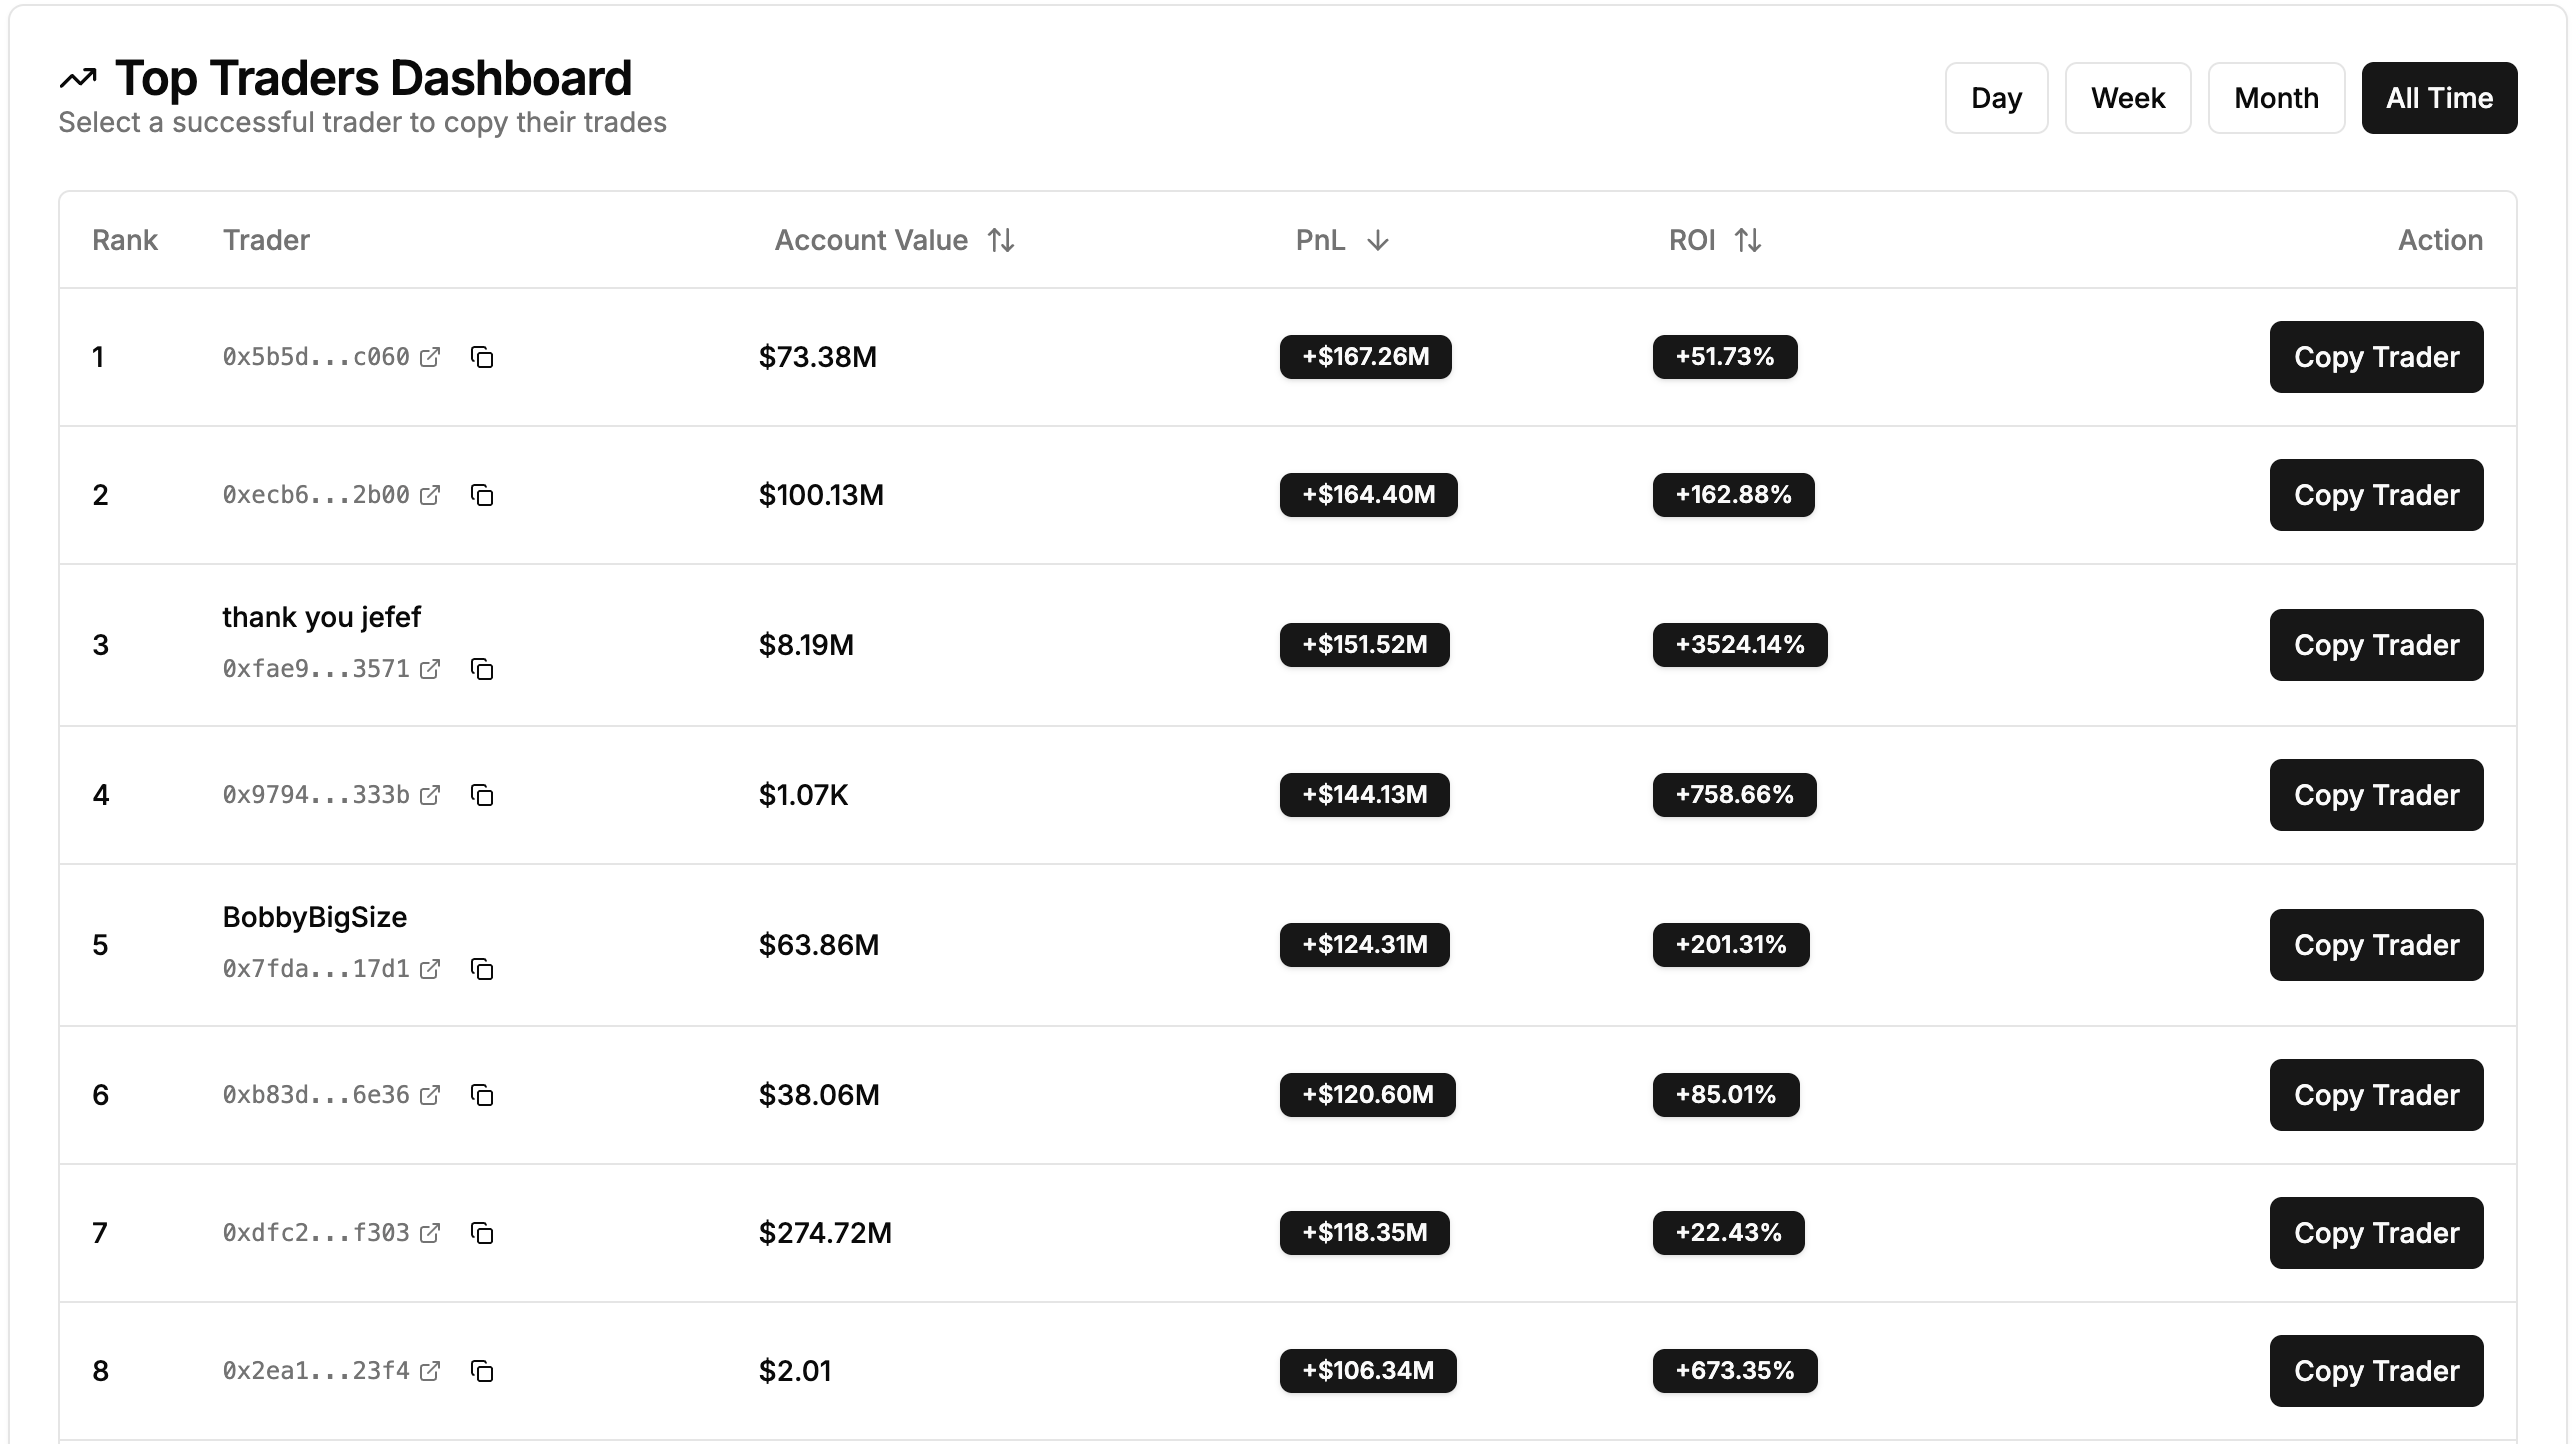
Task: Copy the address of rank 1 trader 0x5b5d...c060
Action: click(x=484, y=357)
